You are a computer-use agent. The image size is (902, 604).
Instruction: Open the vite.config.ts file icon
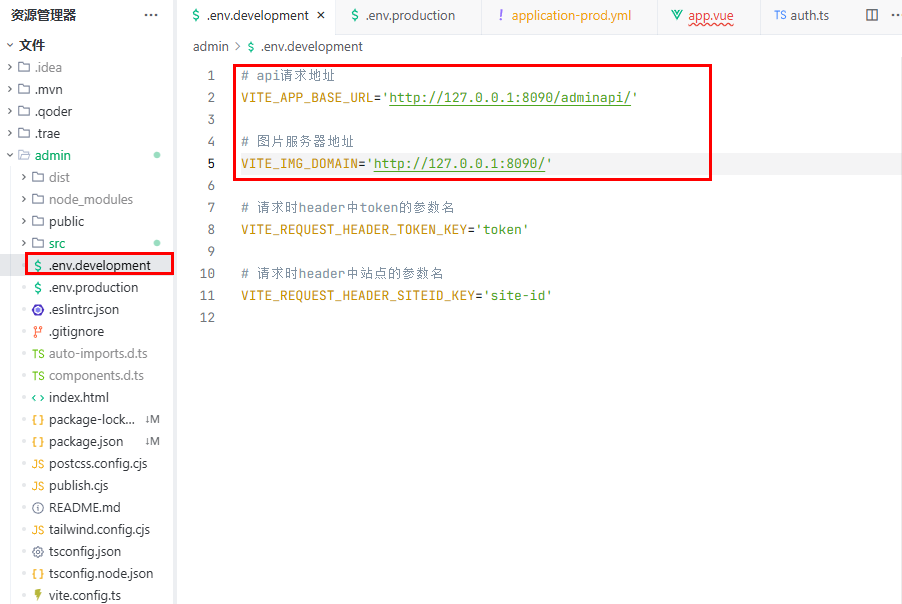coord(38,595)
